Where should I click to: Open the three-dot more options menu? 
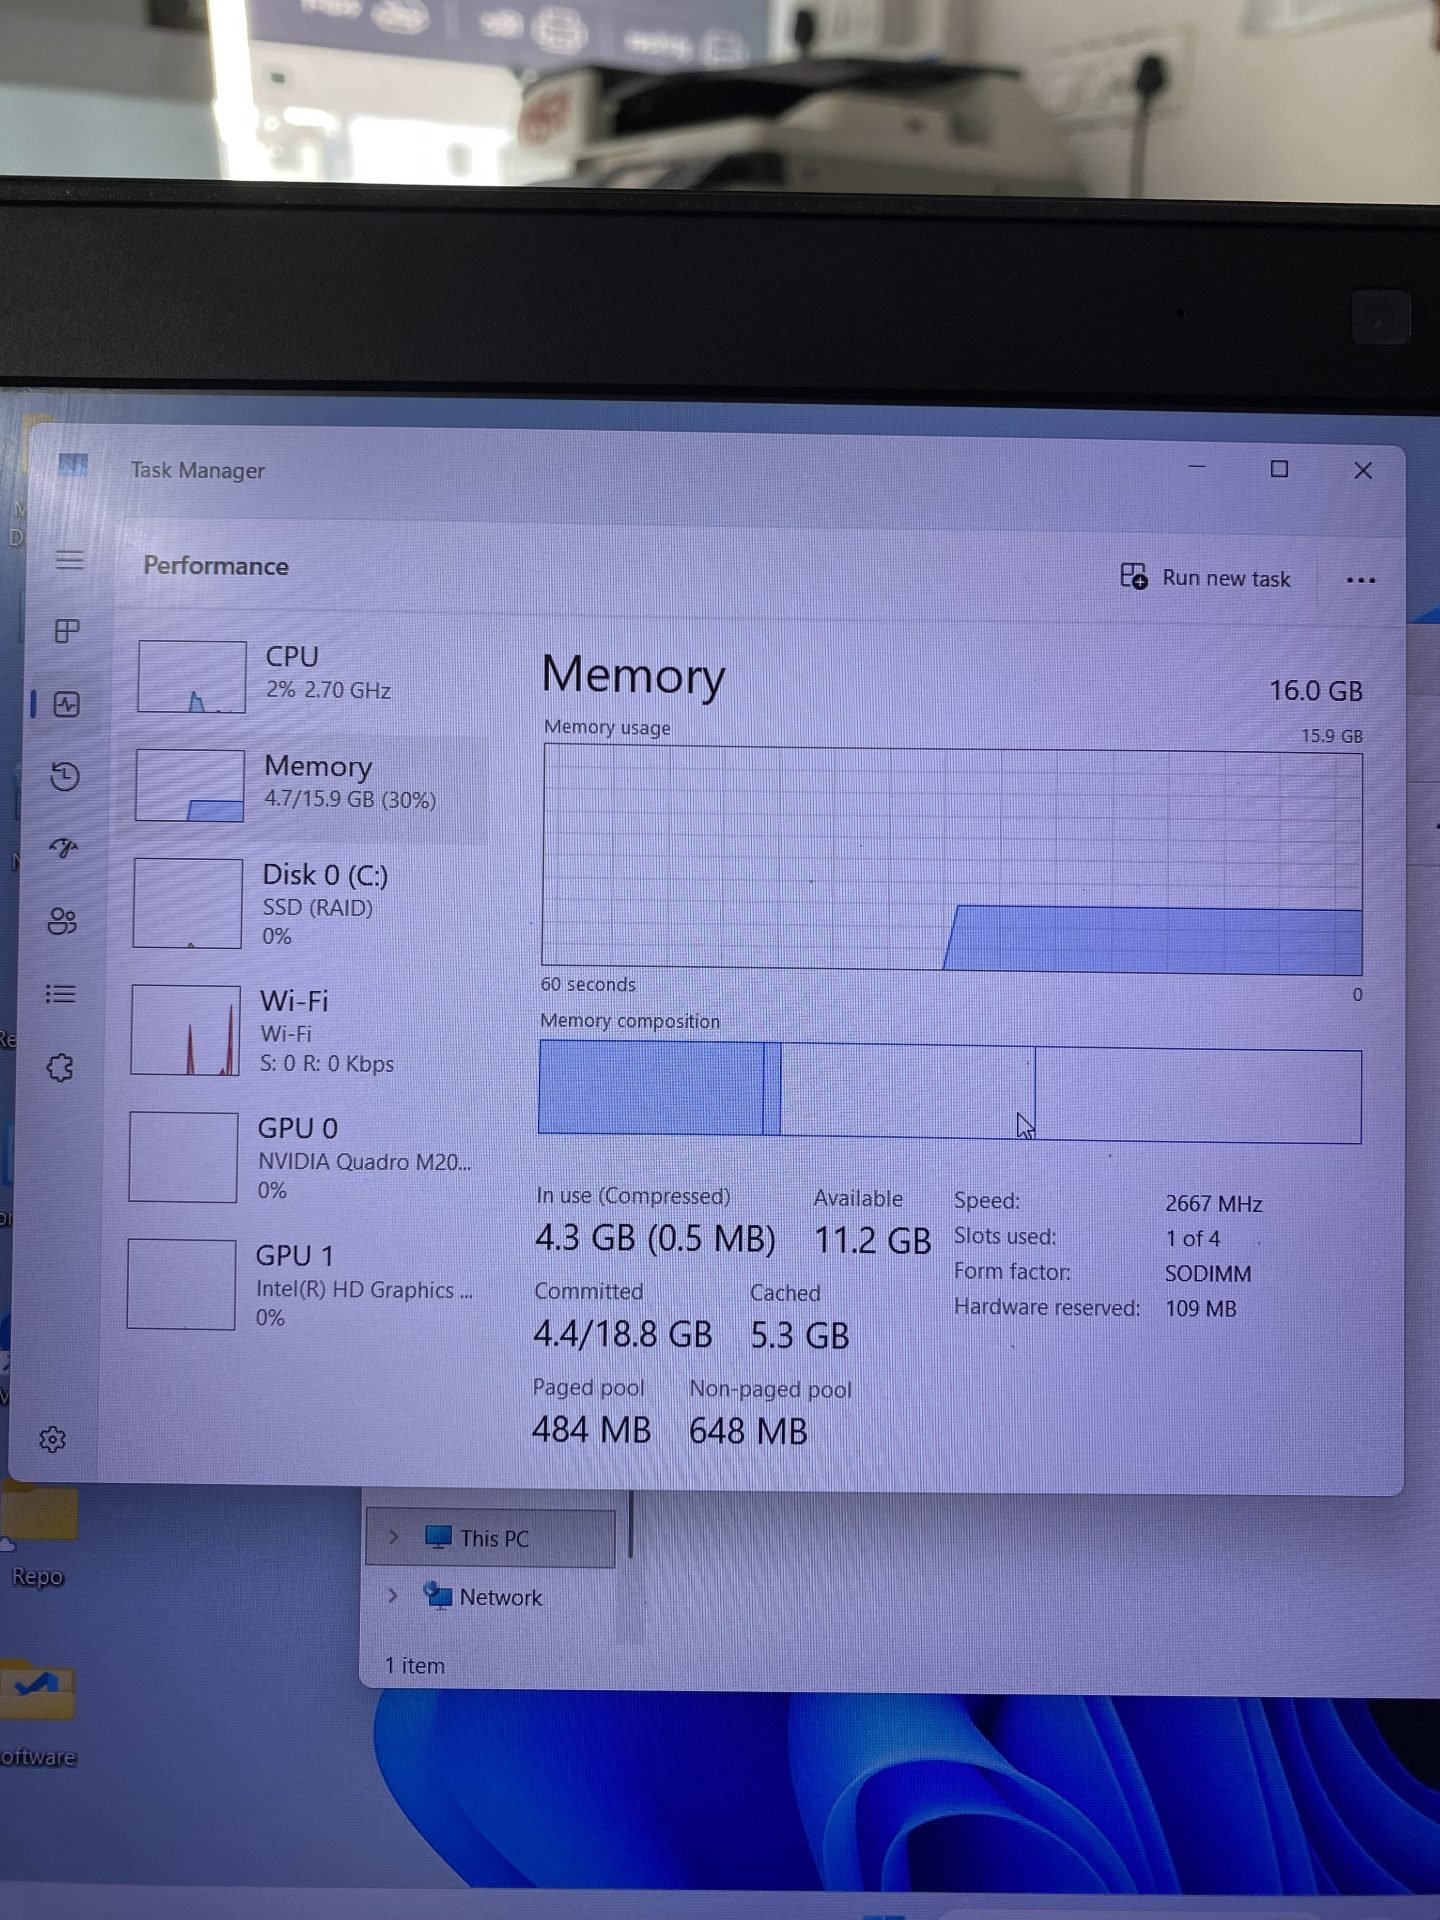point(1361,580)
